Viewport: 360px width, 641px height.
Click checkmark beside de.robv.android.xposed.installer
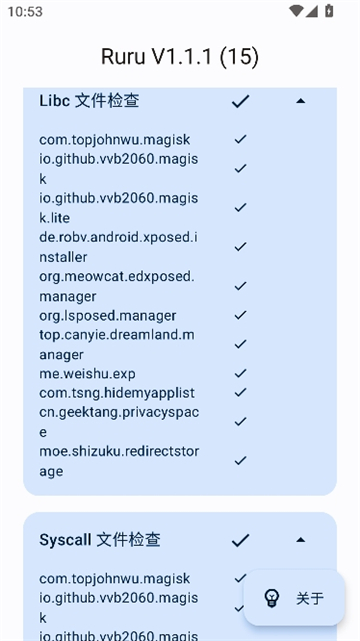240,247
